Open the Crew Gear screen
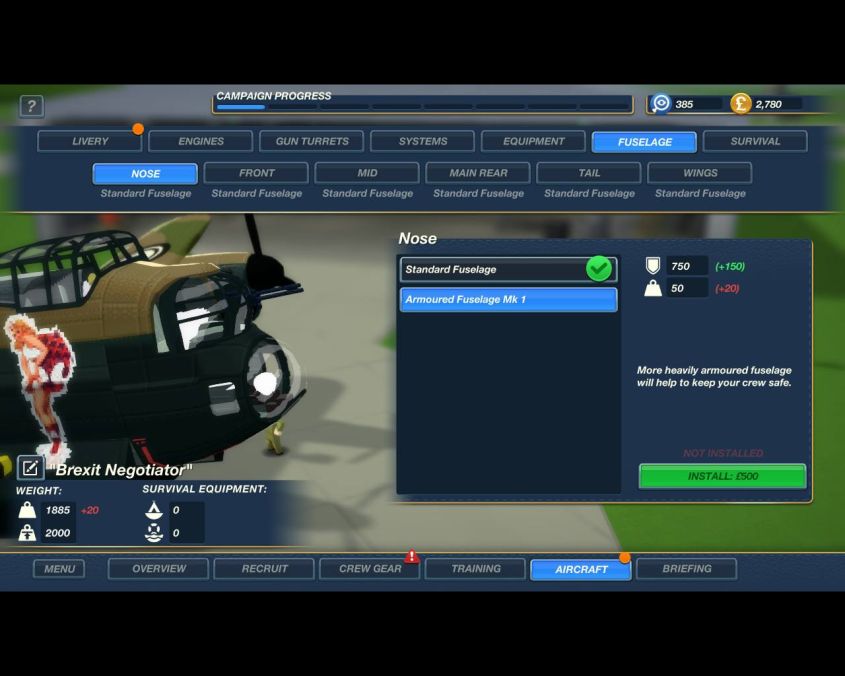 pyautogui.click(x=370, y=569)
